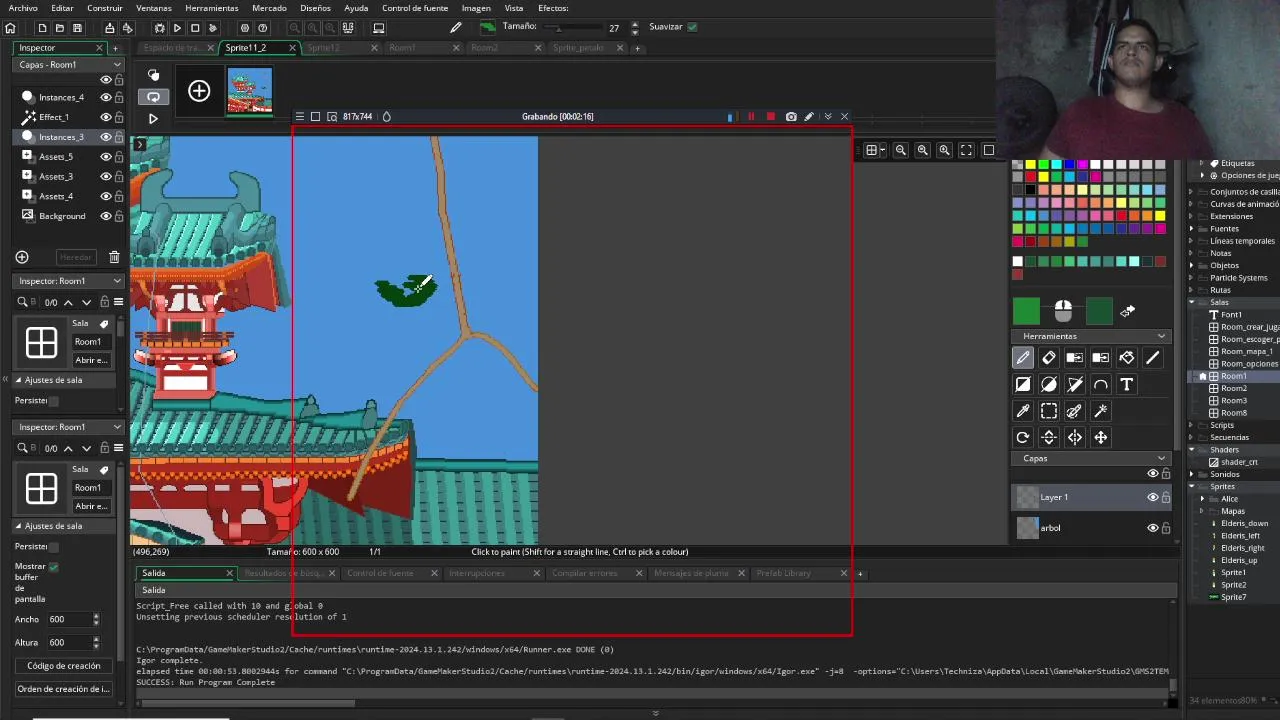This screenshot has width=1280, height=720.
Task: Stop the screen recording red square
Action: click(x=770, y=117)
